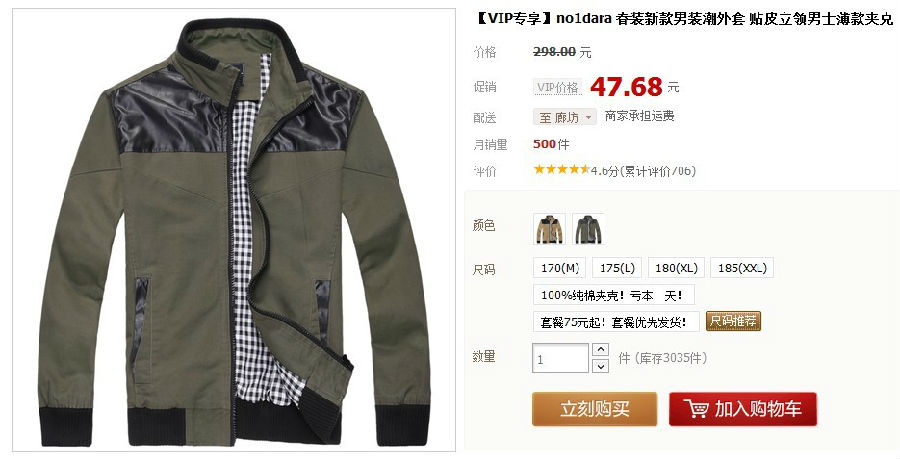This screenshot has height=459, width=900.
Task: Open the 累计评价 reviews link
Action: click(660, 171)
